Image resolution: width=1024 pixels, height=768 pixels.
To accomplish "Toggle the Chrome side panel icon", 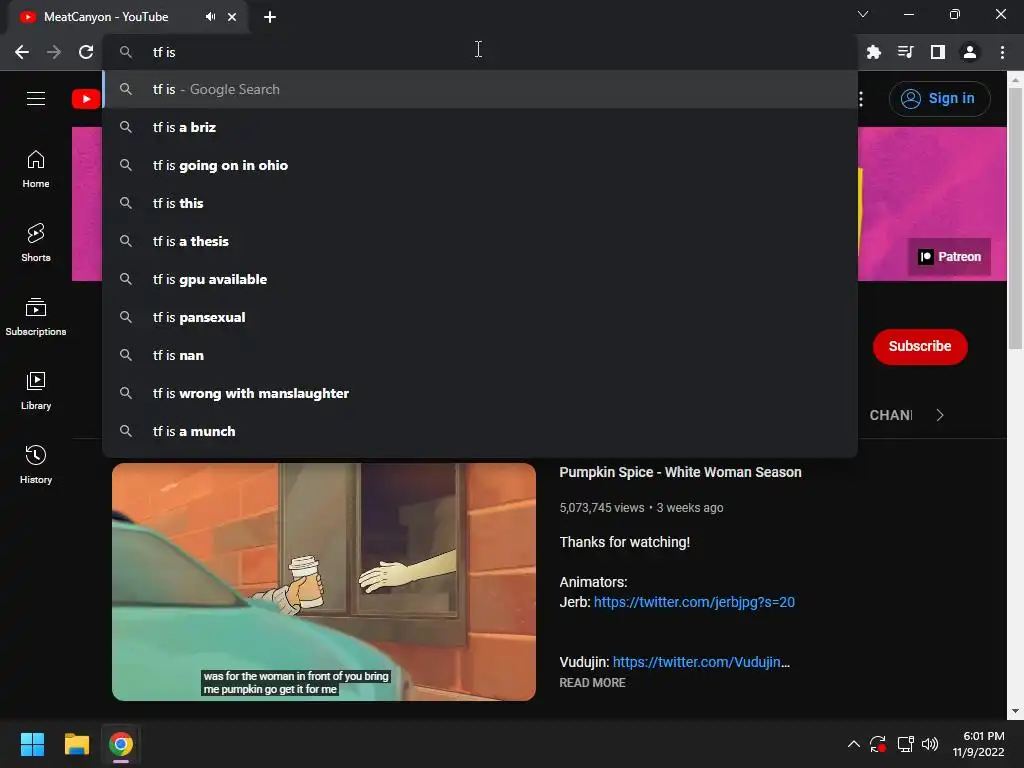I will (x=937, y=52).
